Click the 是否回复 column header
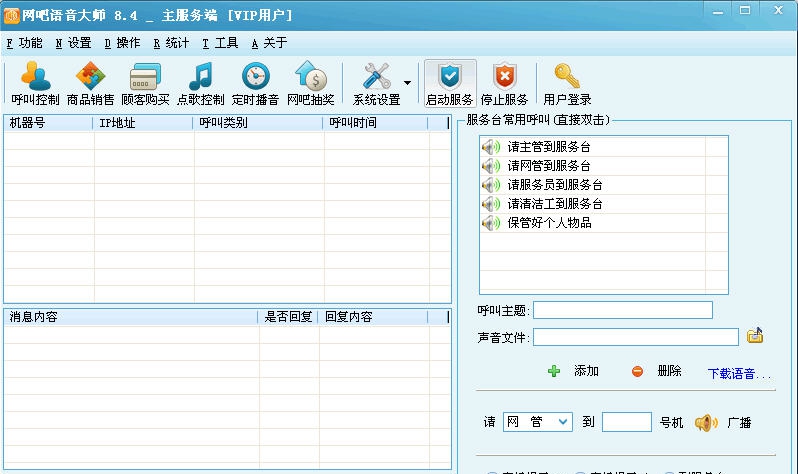The height and width of the screenshot is (474, 798). point(288,317)
